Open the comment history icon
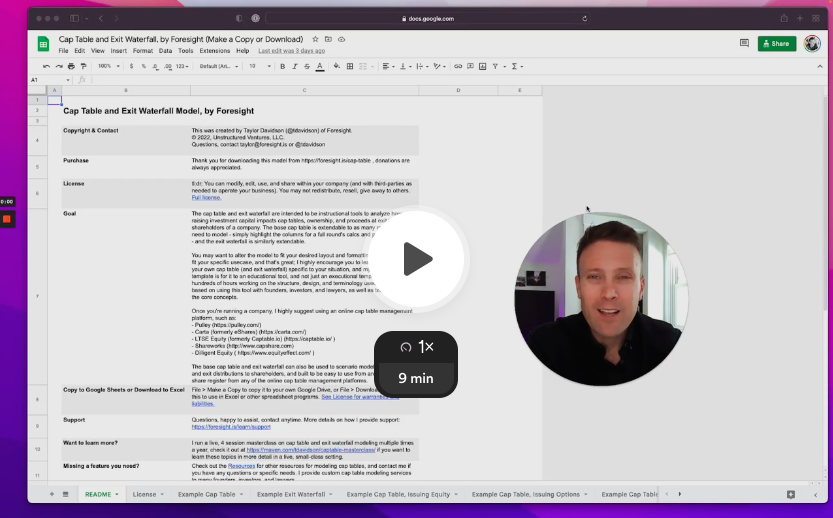 point(744,43)
